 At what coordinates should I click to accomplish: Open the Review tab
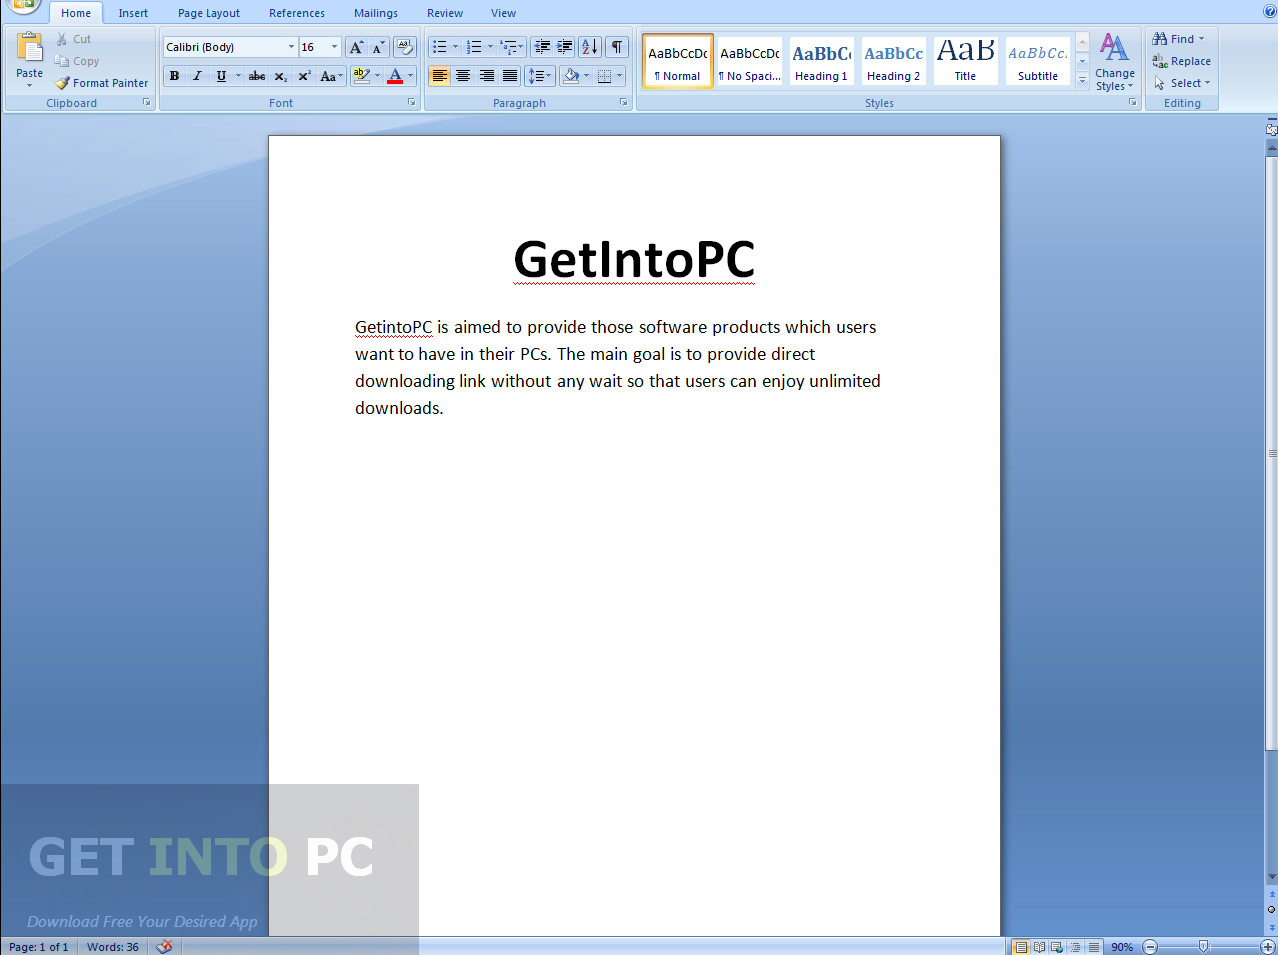click(445, 13)
